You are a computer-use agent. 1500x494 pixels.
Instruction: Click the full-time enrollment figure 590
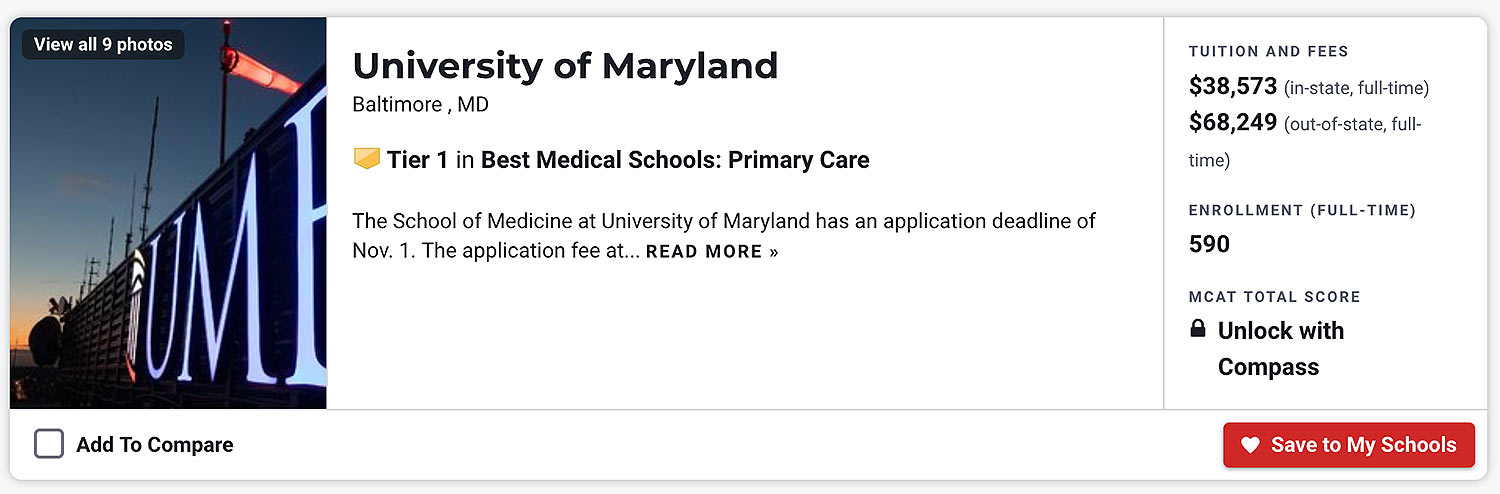click(1209, 244)
